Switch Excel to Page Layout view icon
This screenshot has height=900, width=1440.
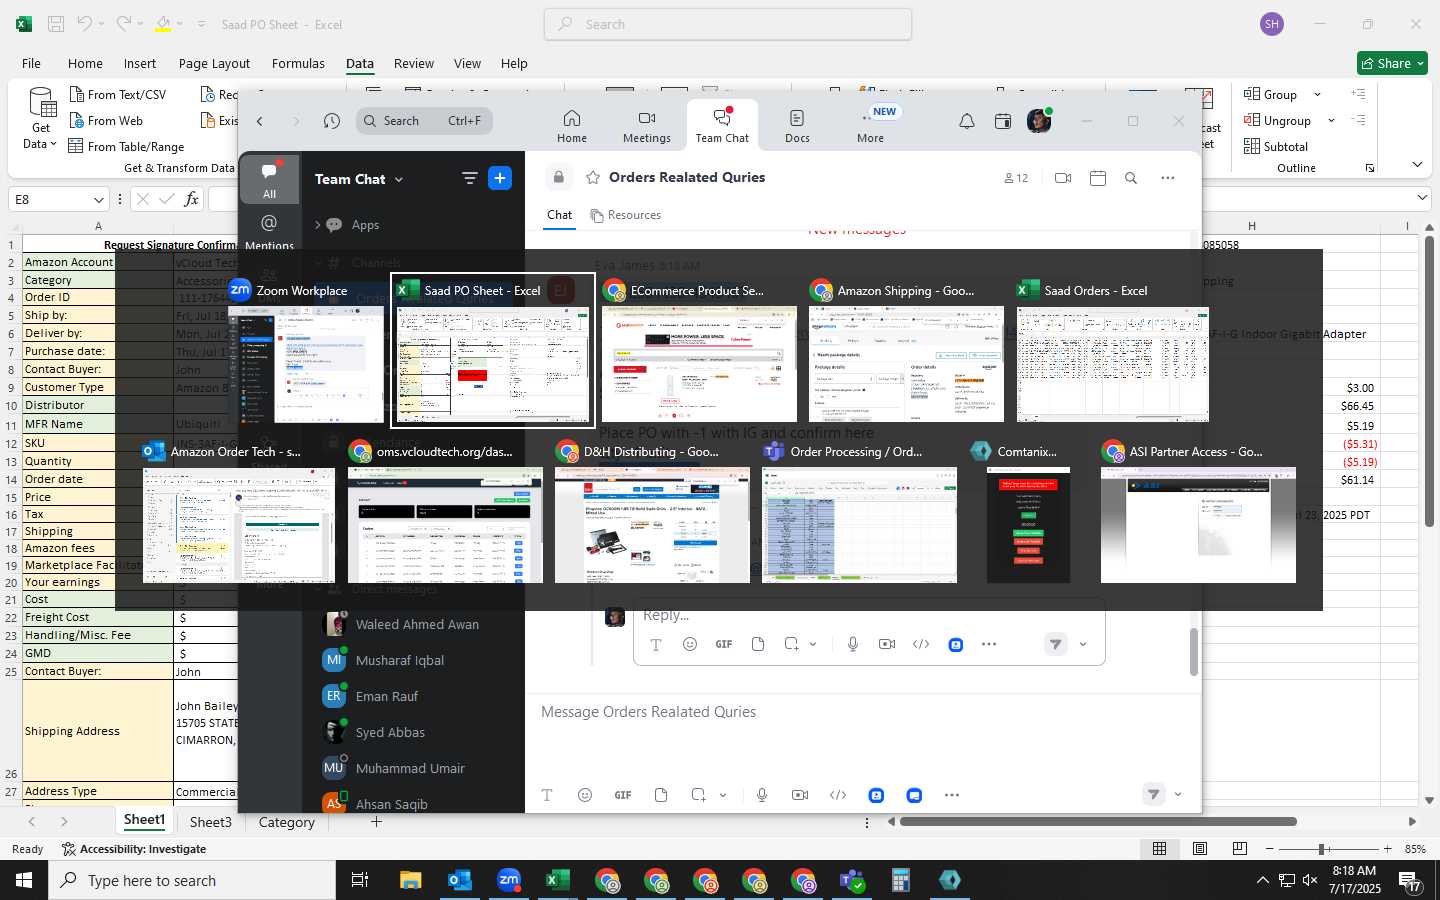(1200, 849)
